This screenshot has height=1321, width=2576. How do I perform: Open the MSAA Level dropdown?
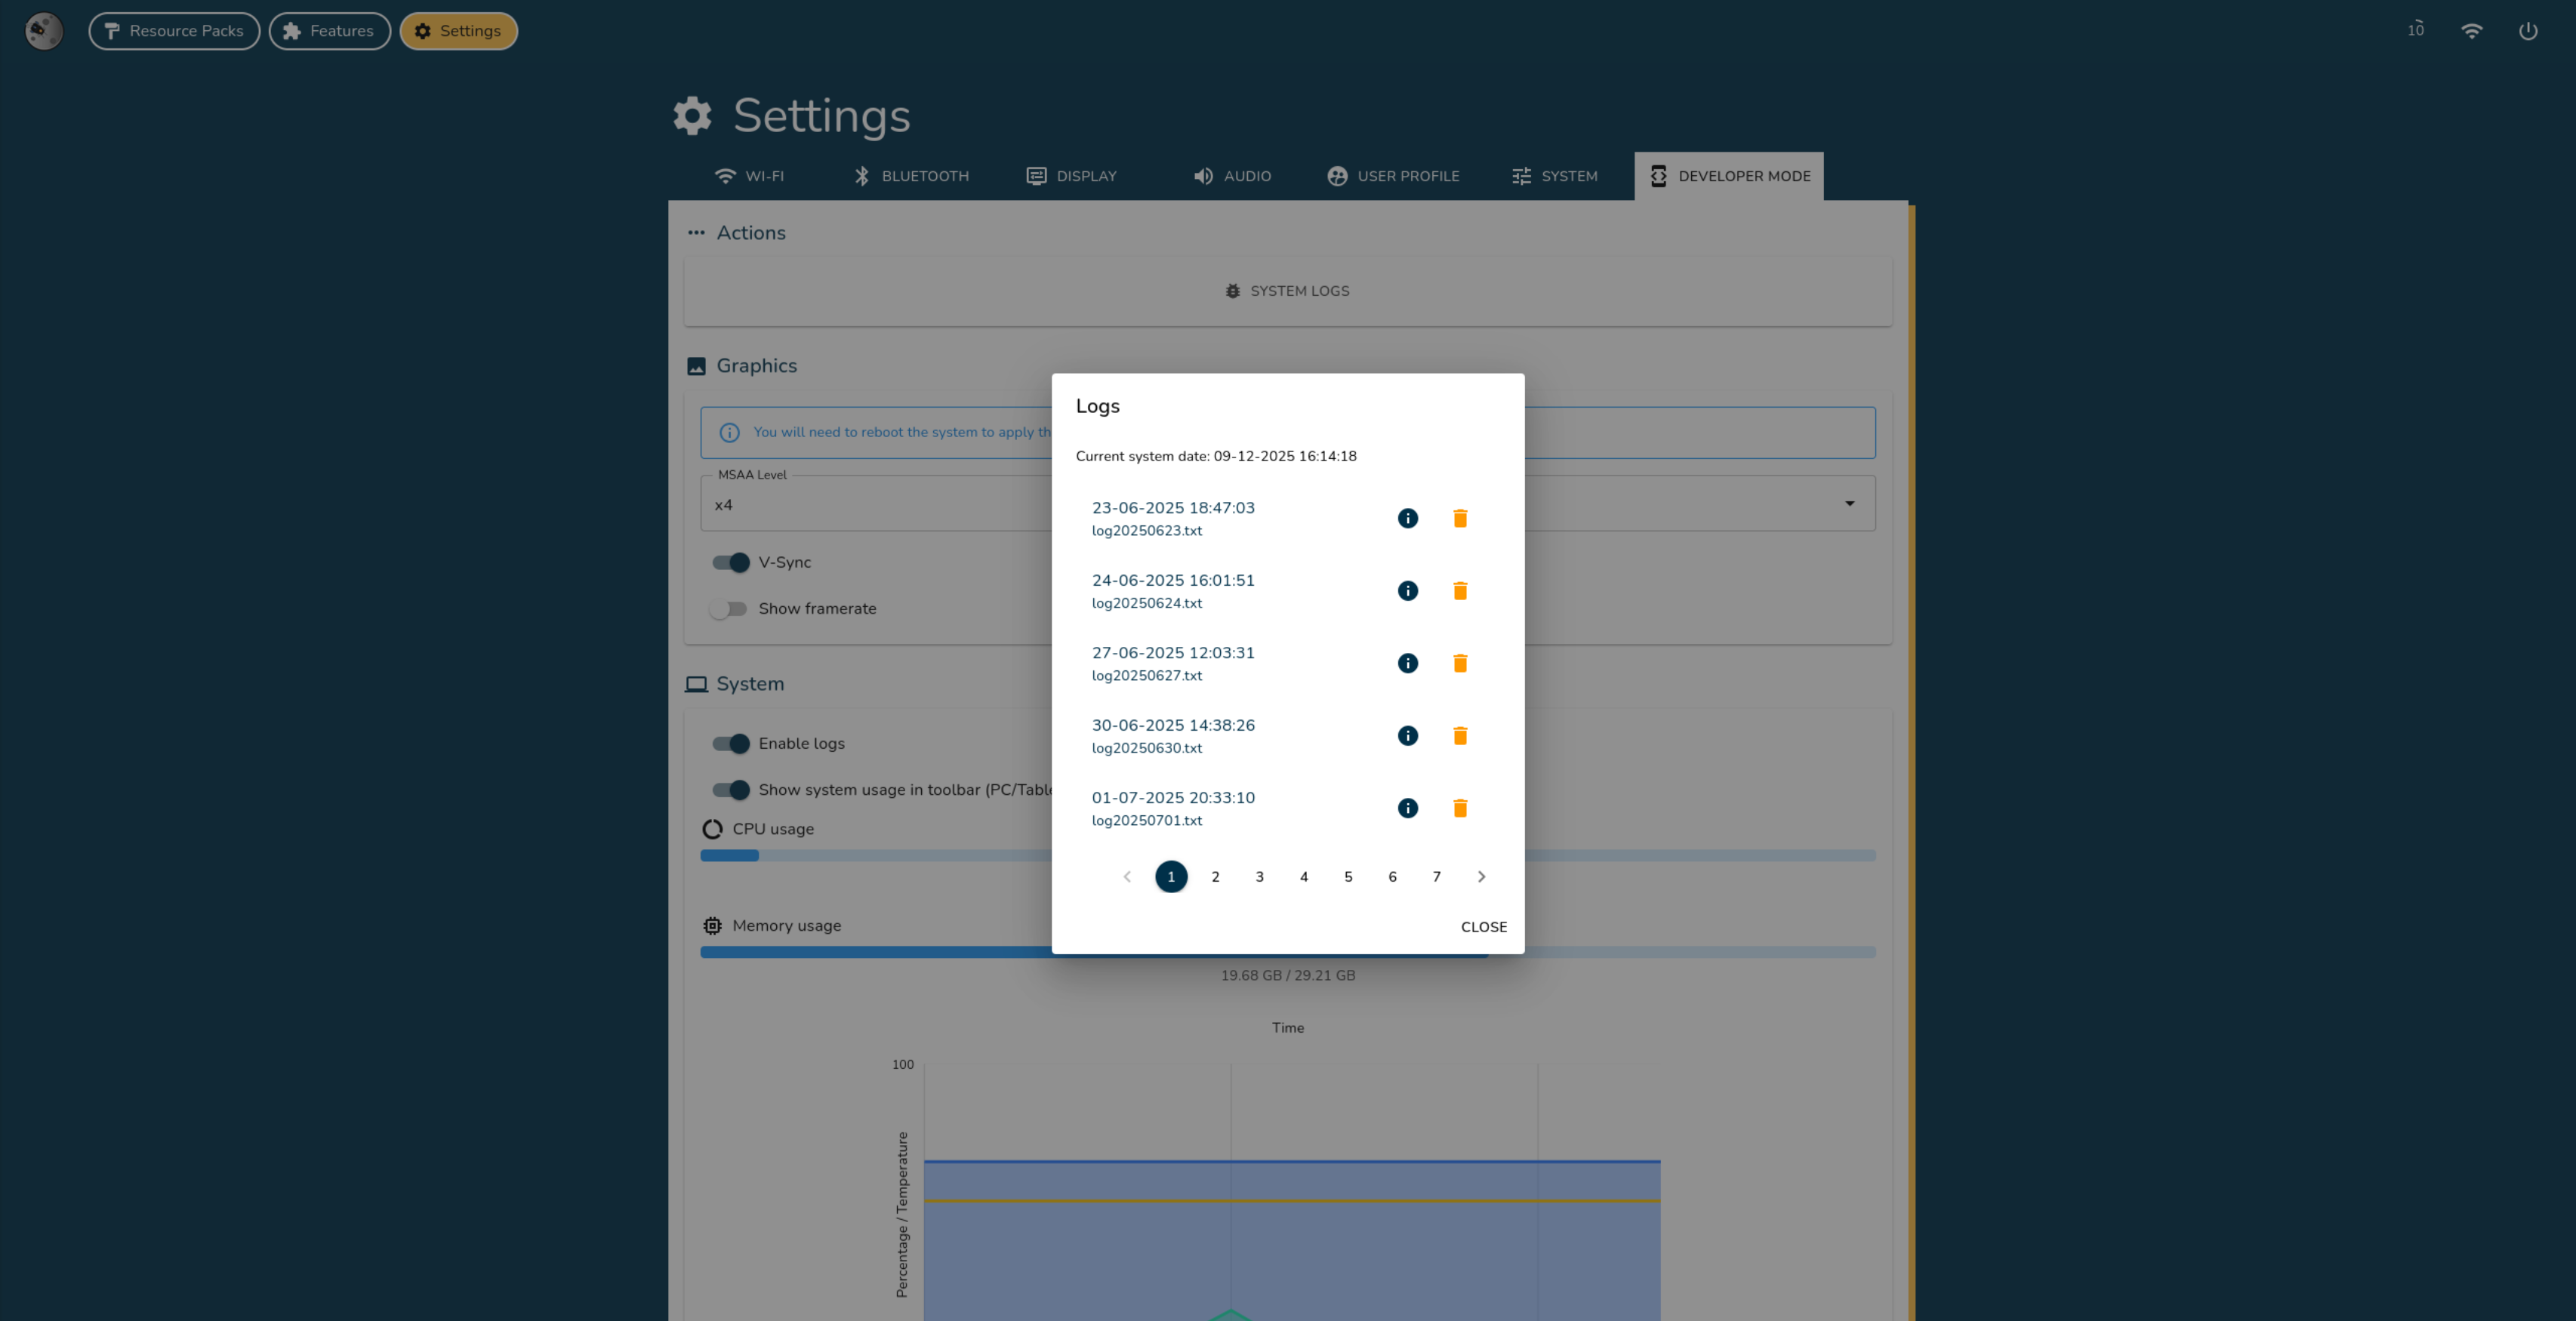(1849, 503)
